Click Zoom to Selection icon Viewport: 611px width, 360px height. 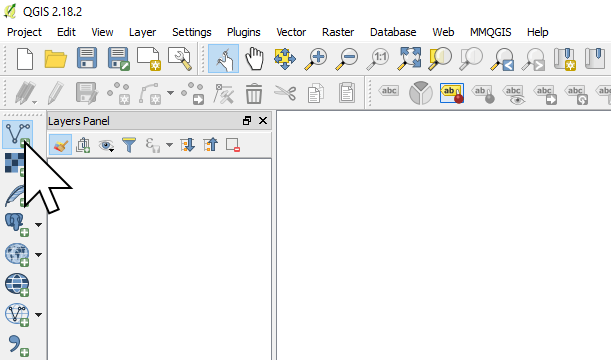coord(440,59)
